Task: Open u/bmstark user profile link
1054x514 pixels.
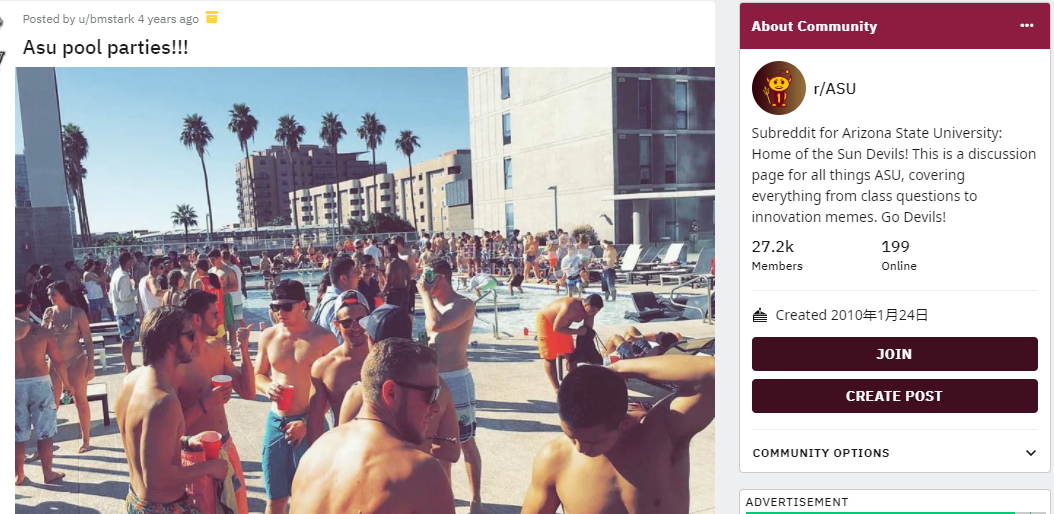Action: coord(106,19)
